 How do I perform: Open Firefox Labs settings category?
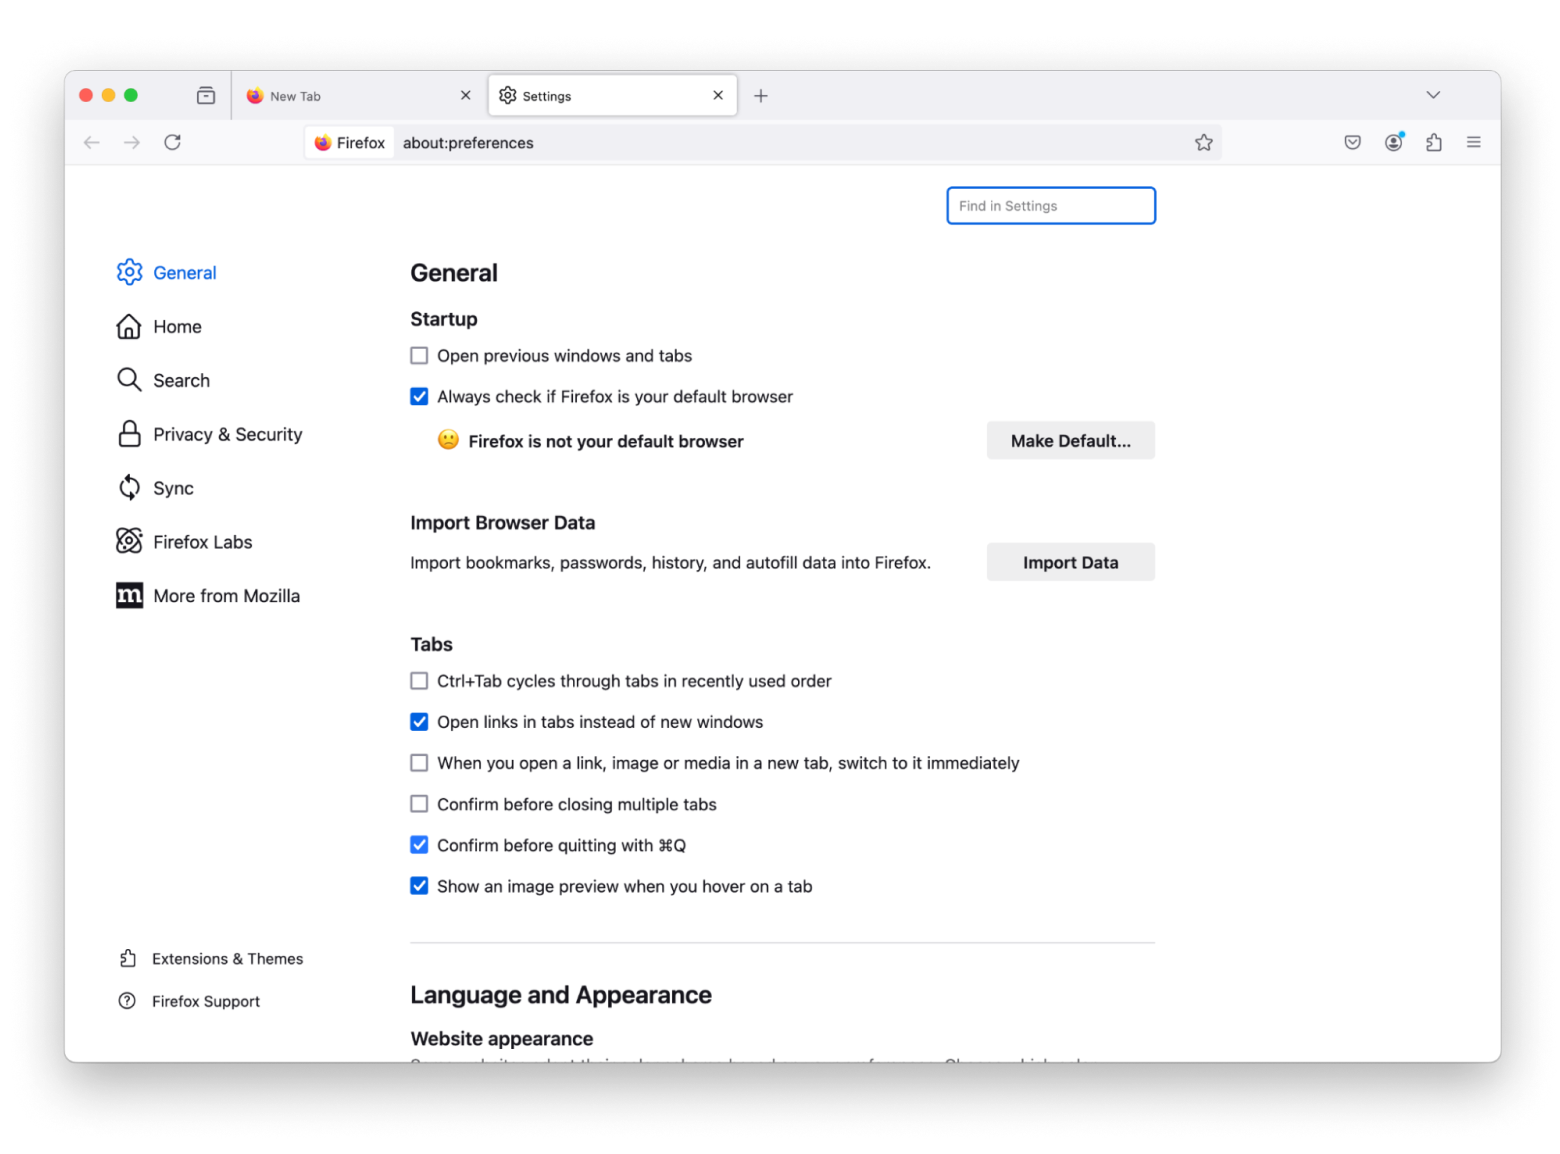(185, 543)
